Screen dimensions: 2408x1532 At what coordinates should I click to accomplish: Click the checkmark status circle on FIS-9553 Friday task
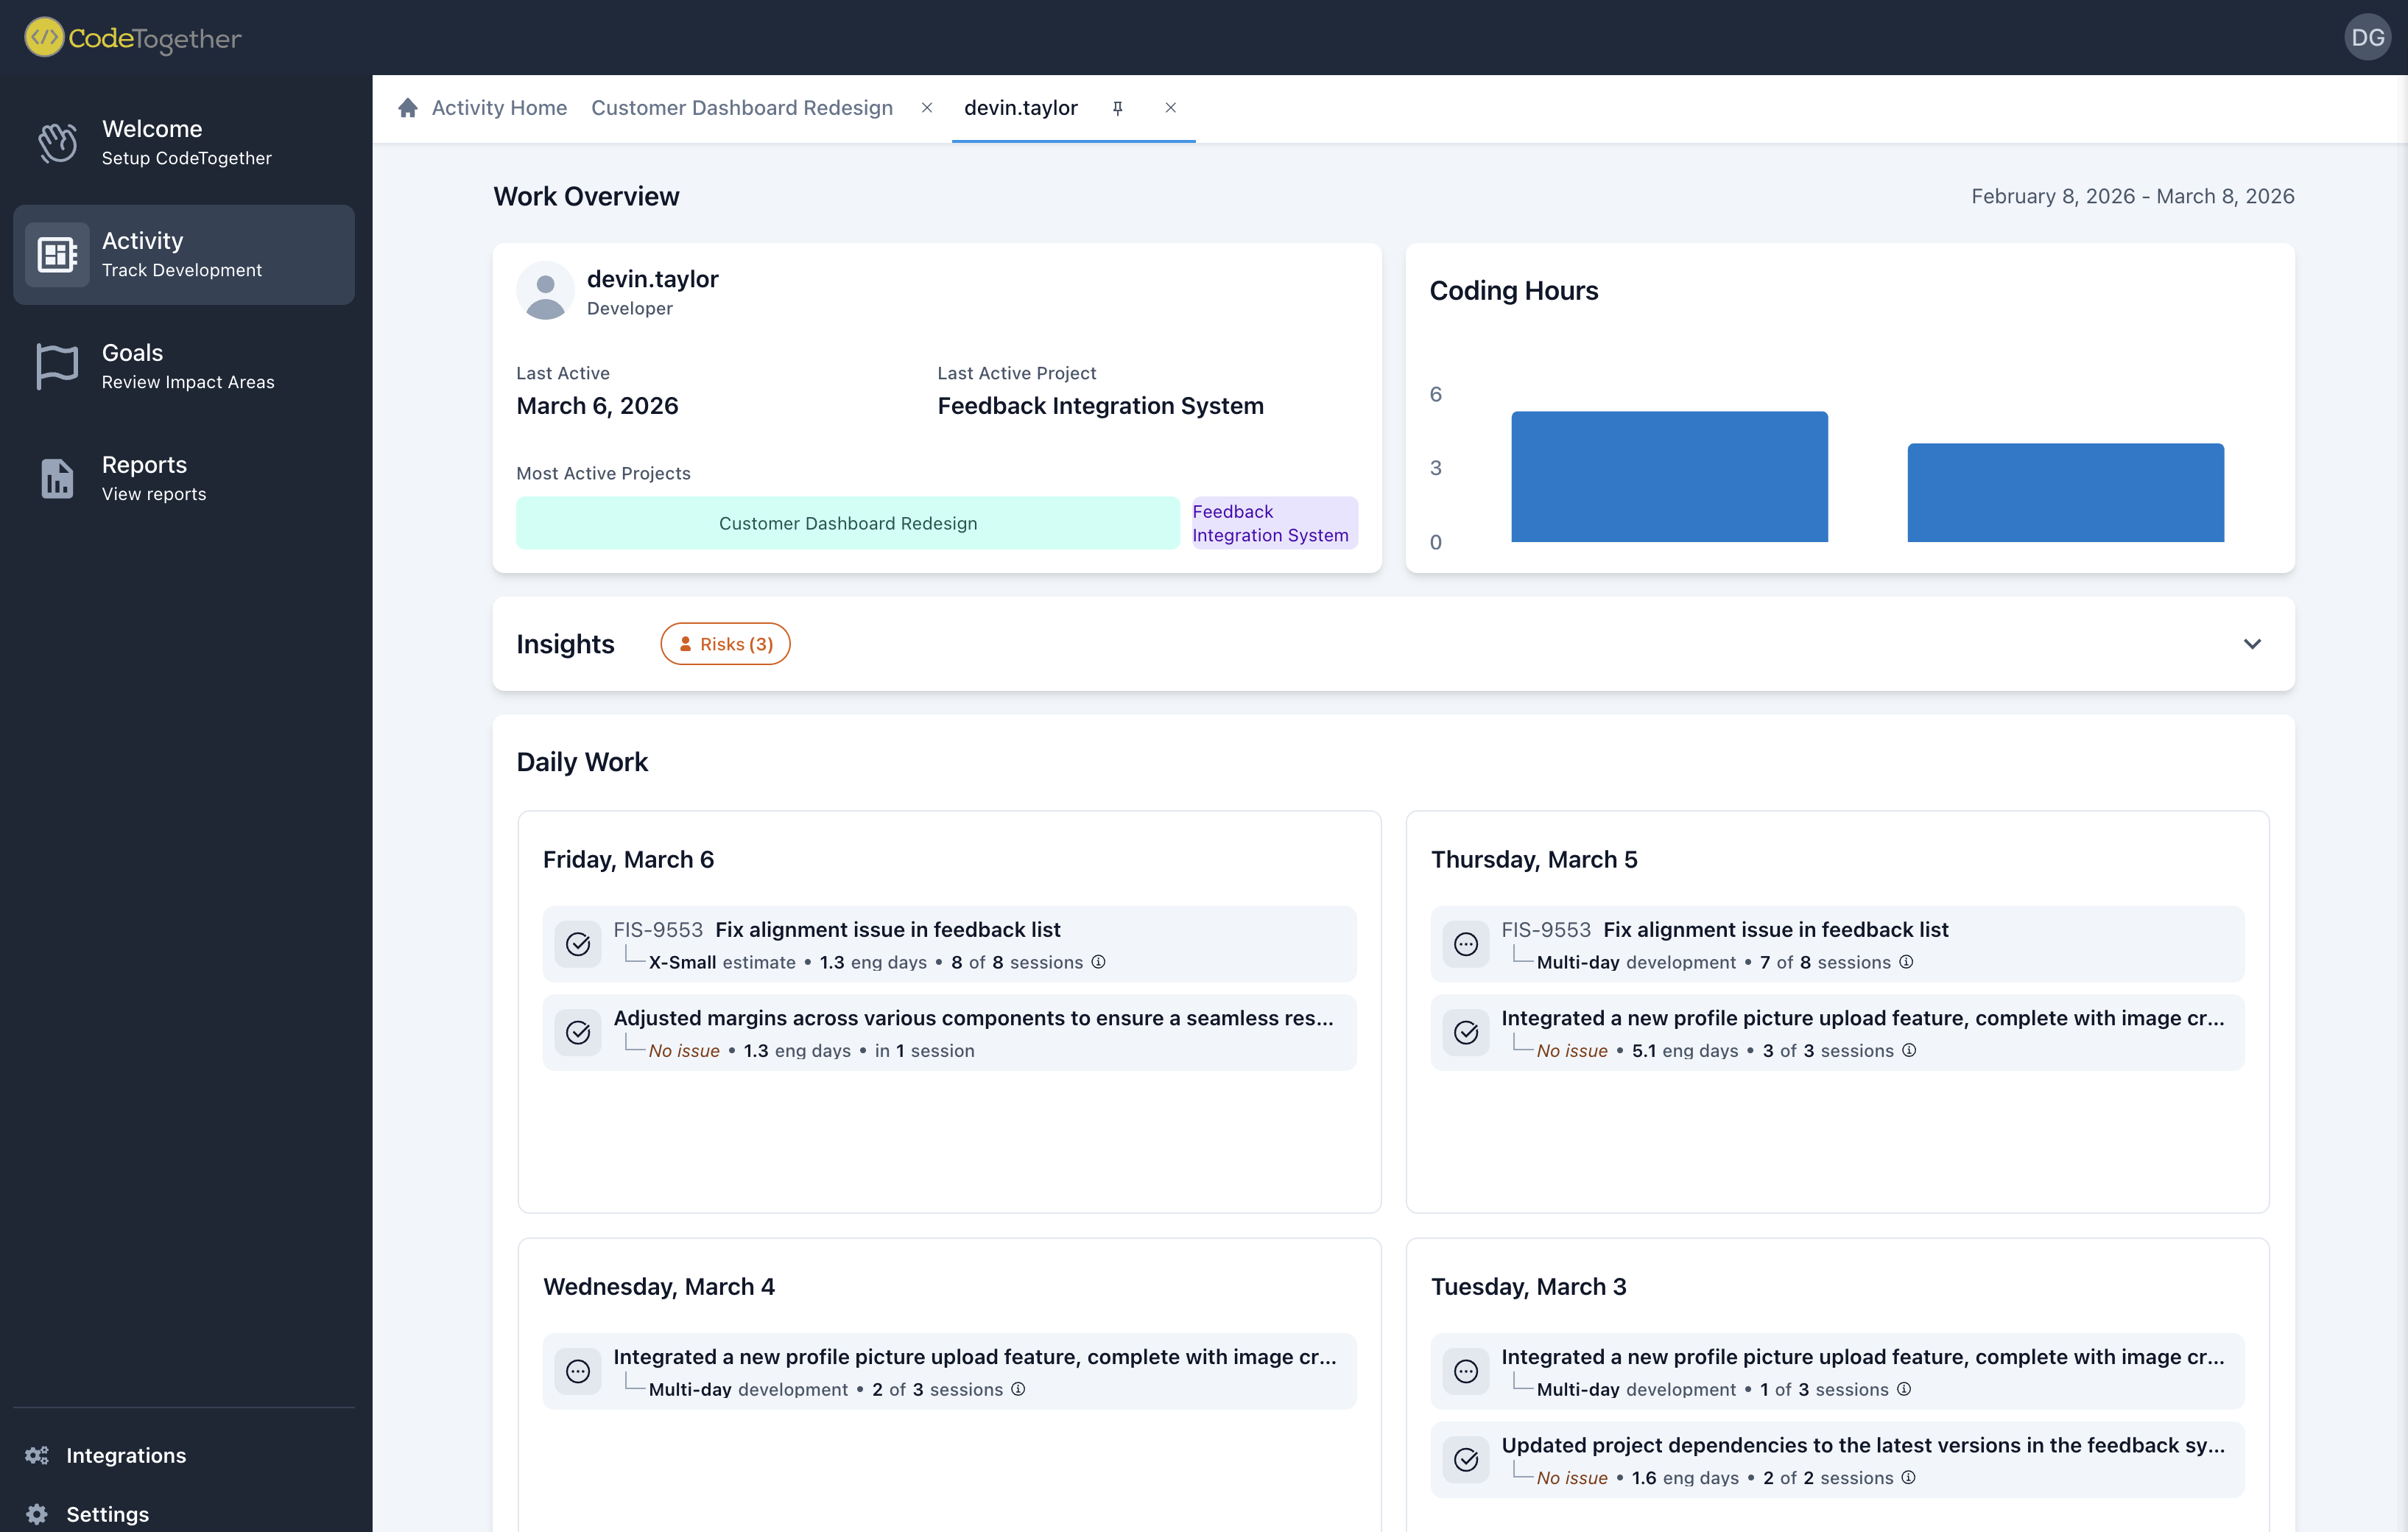(578, 944)
